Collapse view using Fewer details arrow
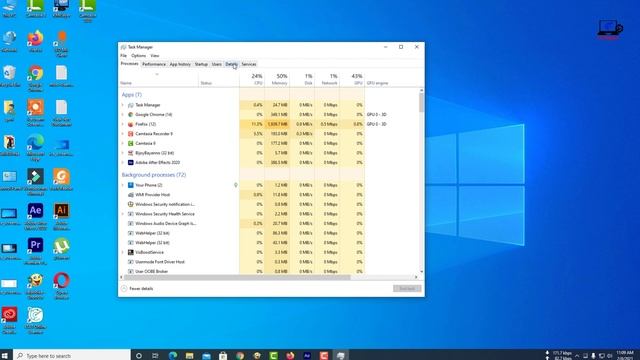The width and height of the screenshot is (640, 360). (124, 289)
